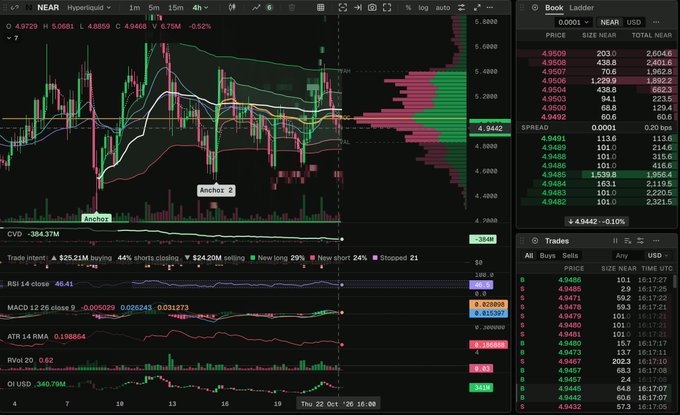Click the CVD indicator label
The width and height of the screenshot is (680, 415).
14,234
